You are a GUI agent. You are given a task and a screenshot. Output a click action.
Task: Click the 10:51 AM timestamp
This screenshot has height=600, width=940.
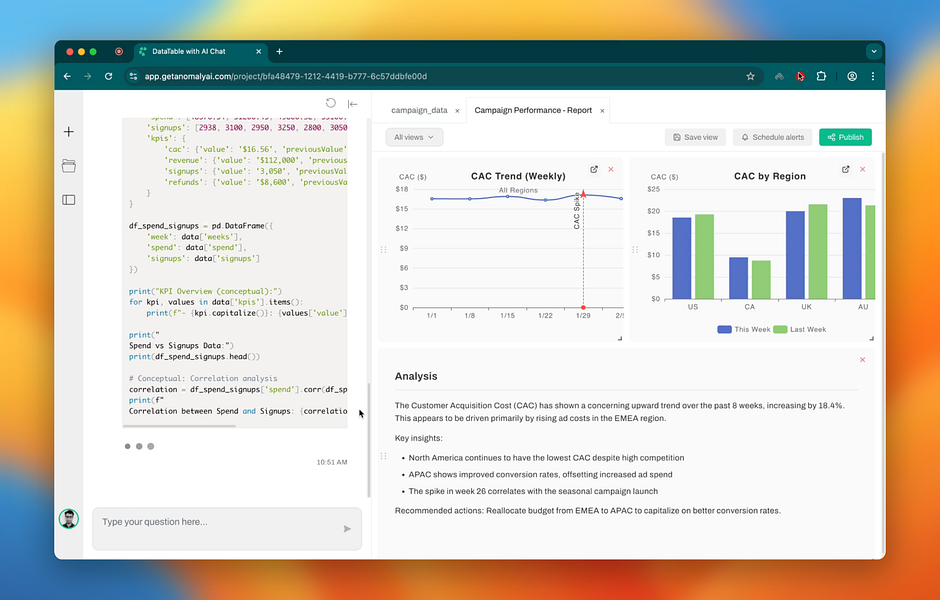(x=332, y=462)
